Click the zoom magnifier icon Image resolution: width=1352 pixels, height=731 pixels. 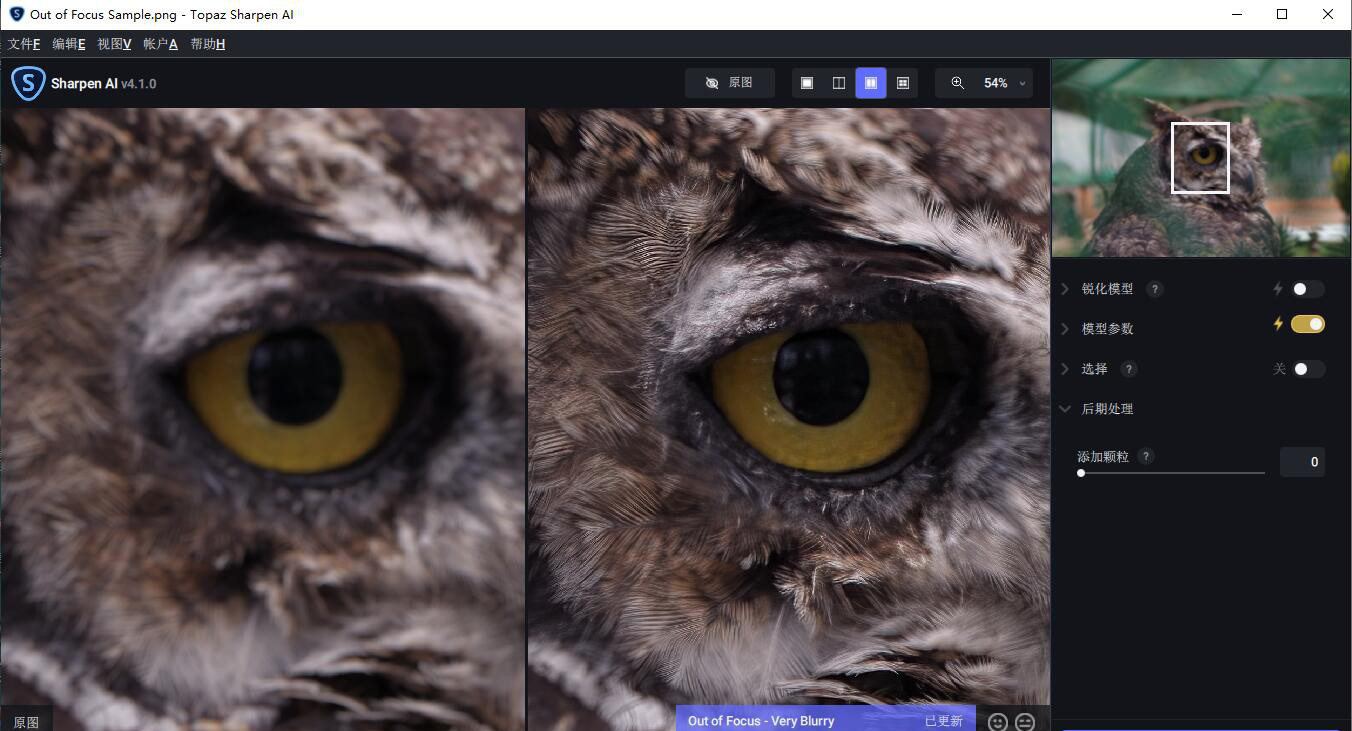958,83
